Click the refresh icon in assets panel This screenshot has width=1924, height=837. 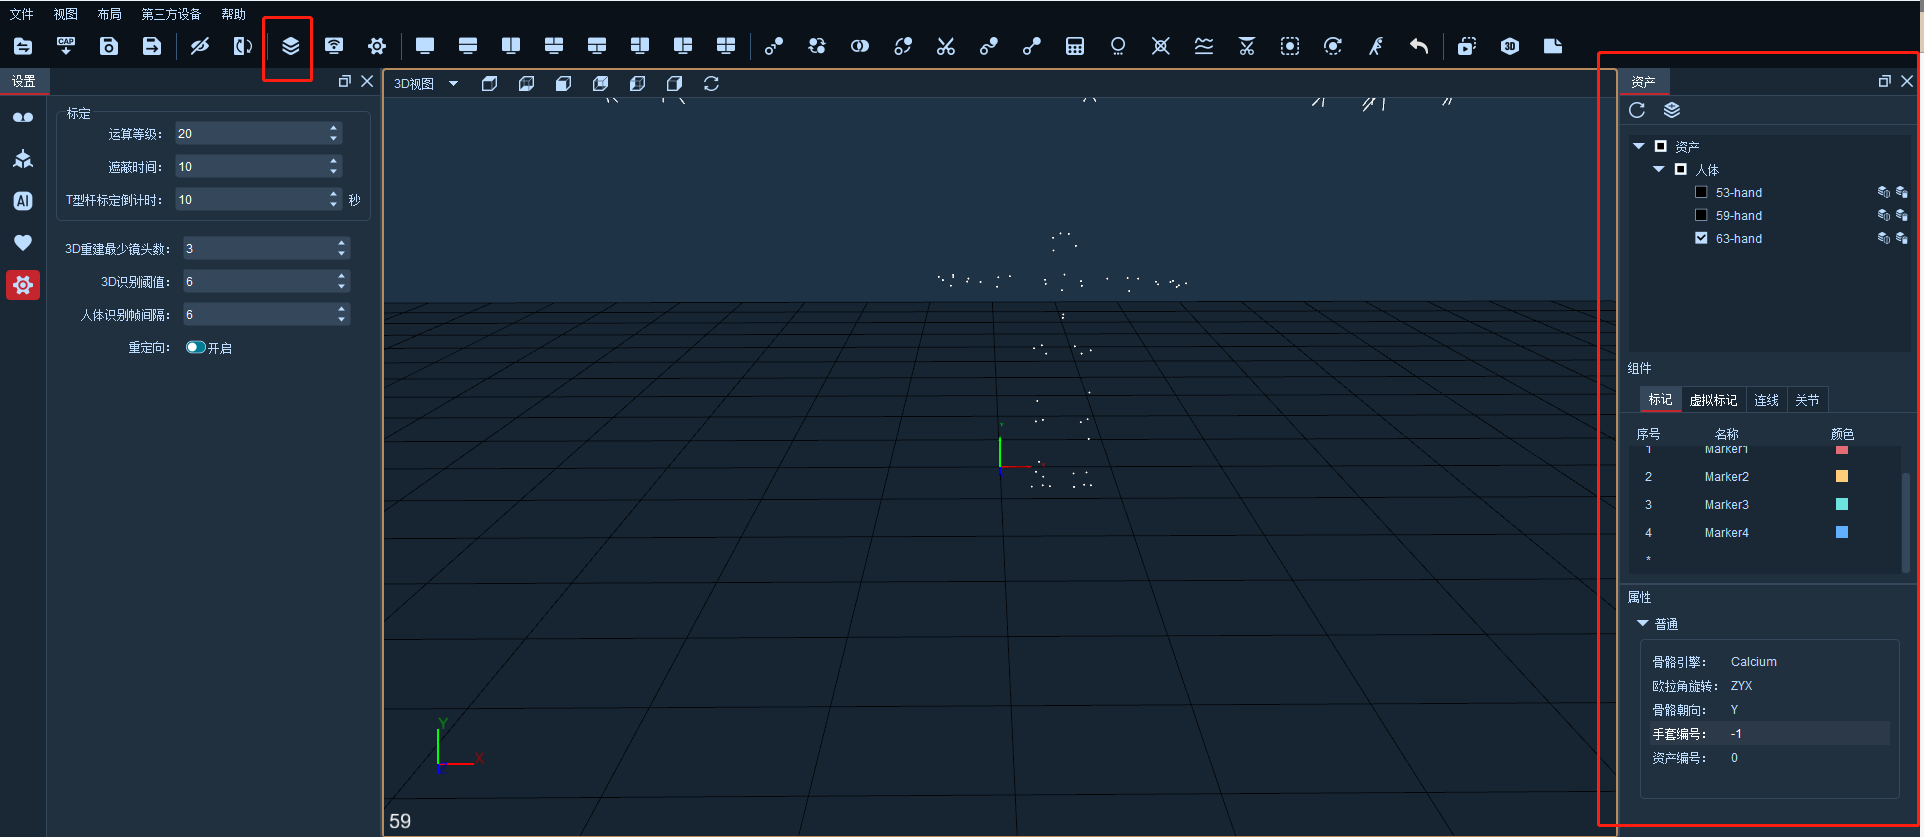tap(1637, 110)
